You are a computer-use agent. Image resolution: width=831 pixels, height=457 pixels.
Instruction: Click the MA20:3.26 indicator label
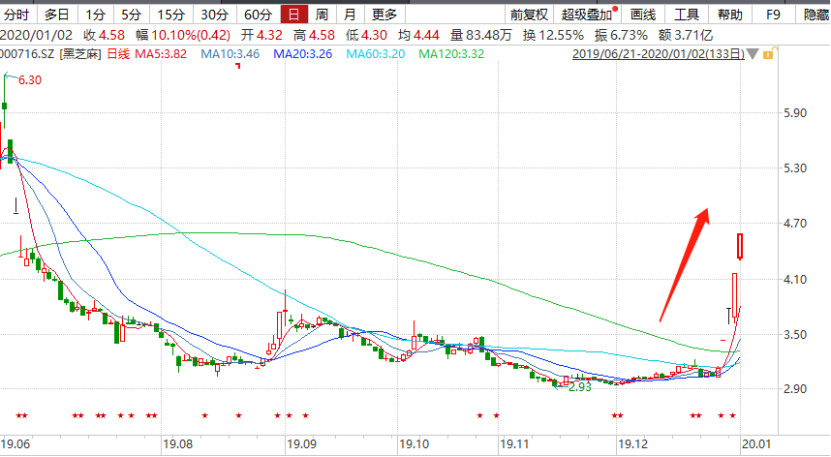303,54
